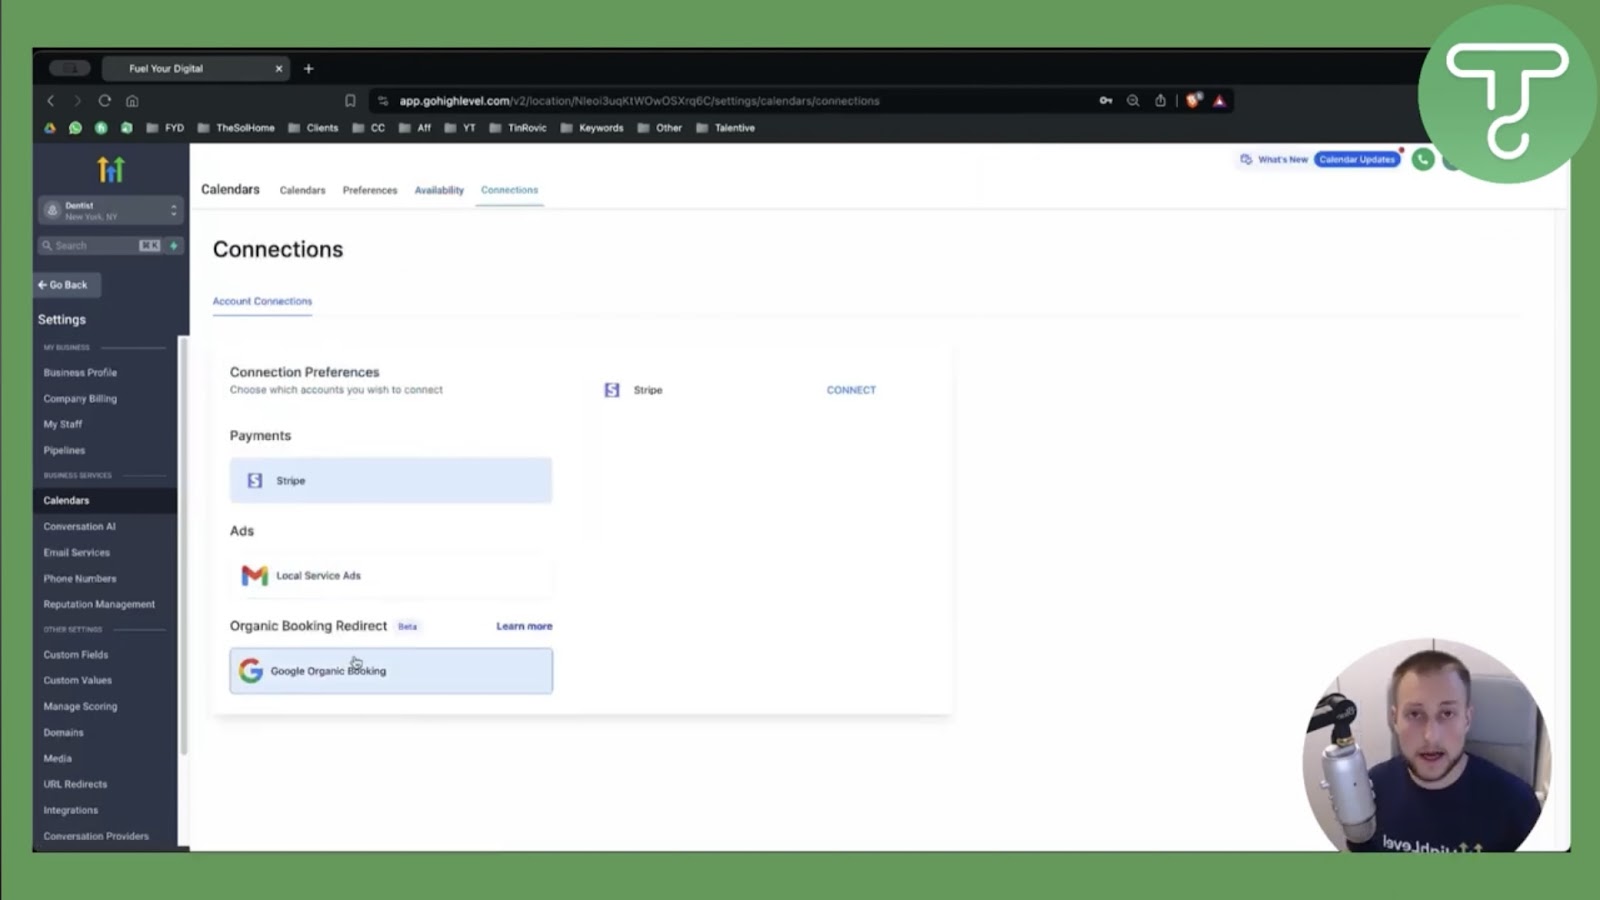Viewport: 1600px width, 900px height.
Task: Go back with the browser back arrow
Action: pyautogui.click(x=51, y=101)
